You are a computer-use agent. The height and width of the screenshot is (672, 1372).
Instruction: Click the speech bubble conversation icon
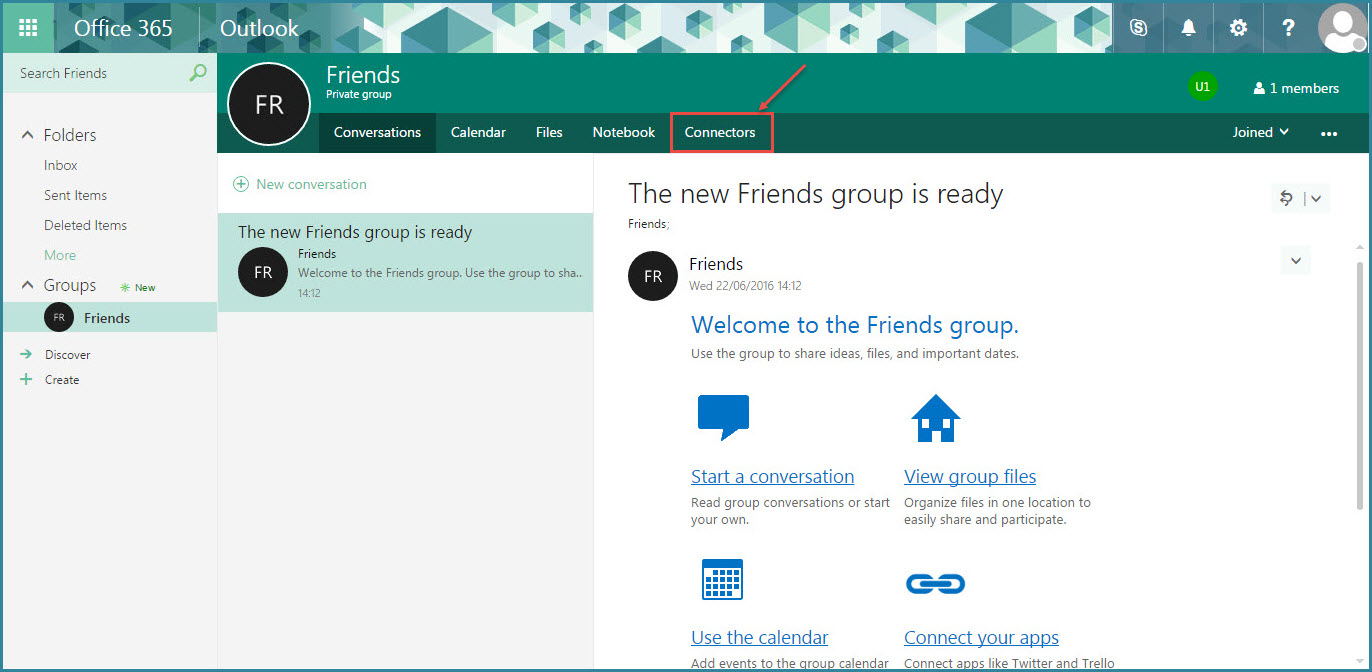723,417
